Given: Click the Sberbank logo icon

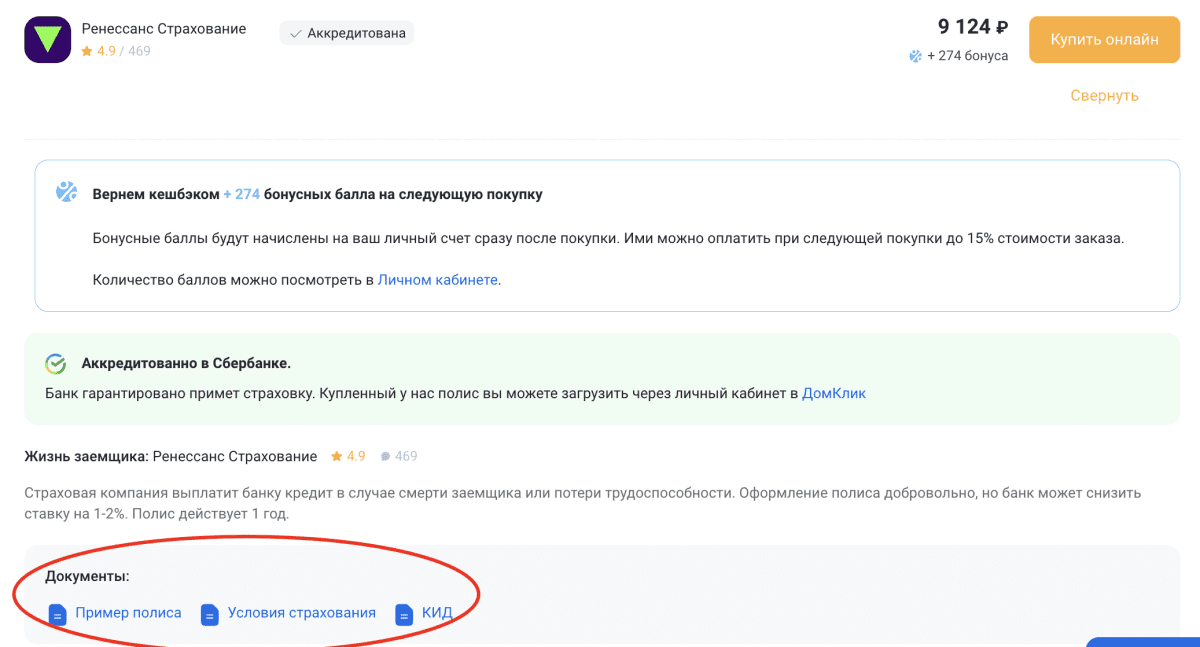Looking at the screenshot, I should pos(56,364).
